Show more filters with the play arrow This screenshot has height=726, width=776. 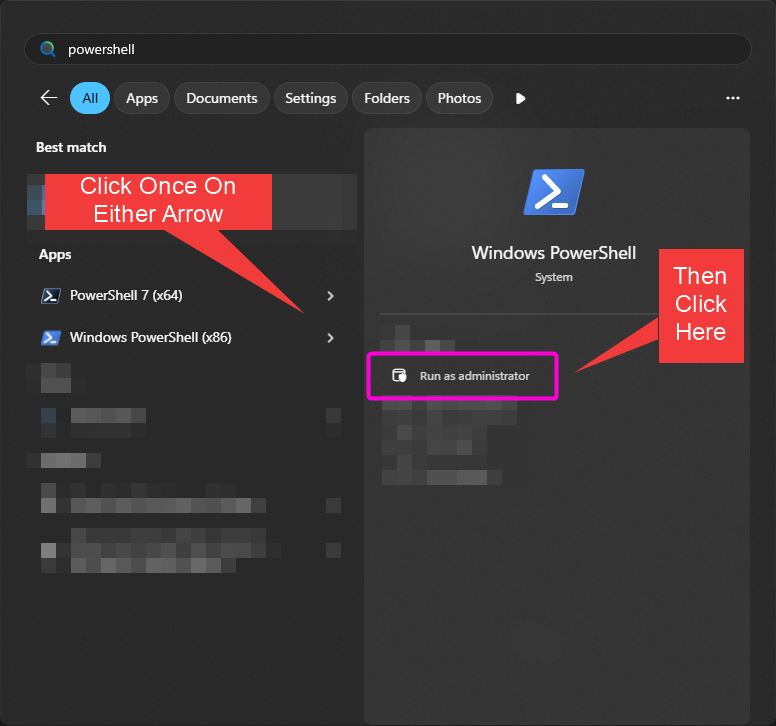[520, 98]
